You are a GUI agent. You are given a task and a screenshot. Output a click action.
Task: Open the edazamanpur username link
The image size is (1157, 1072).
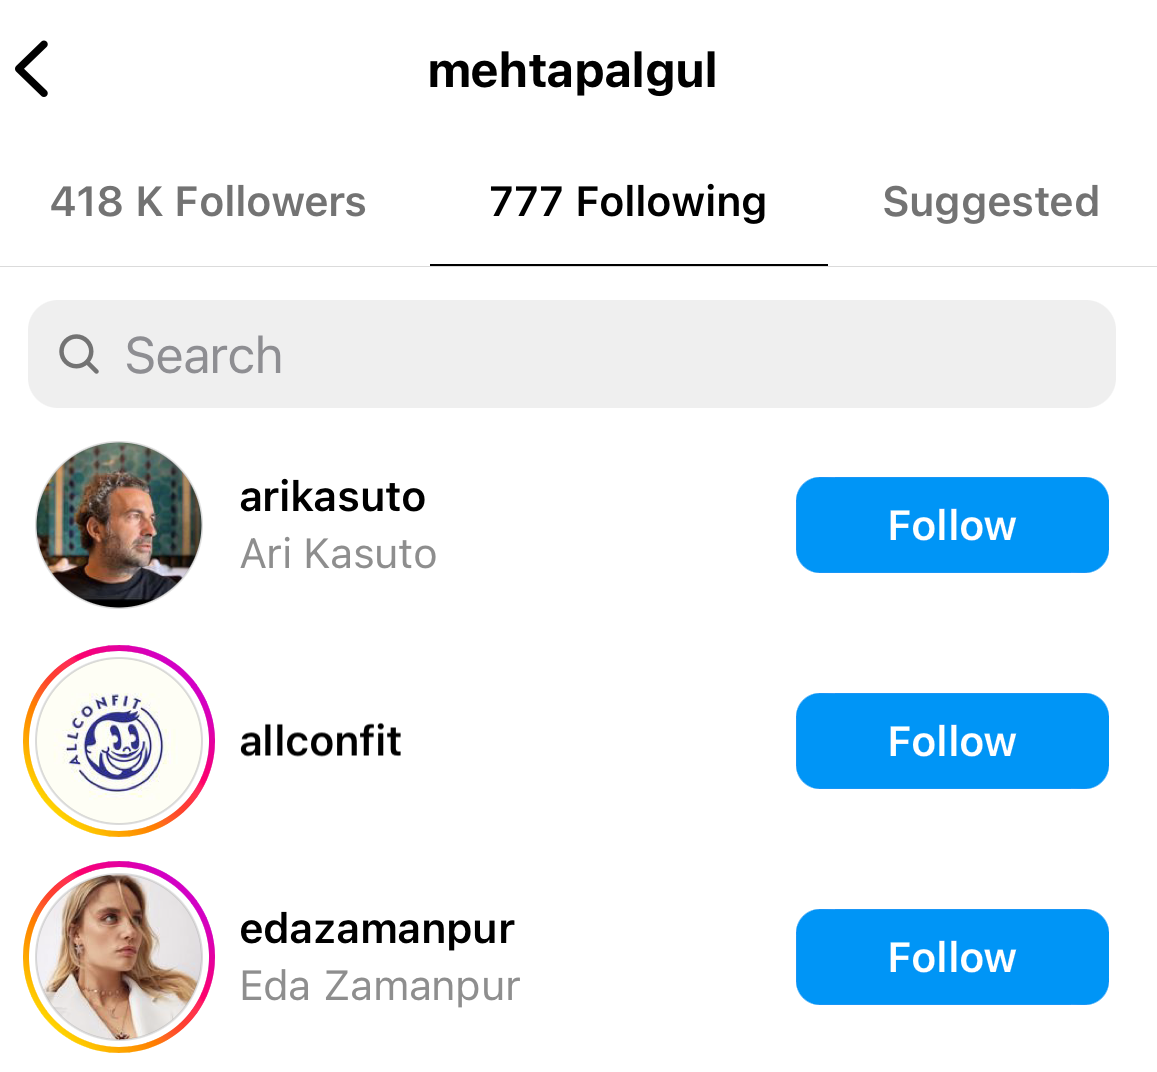[377, 929]
